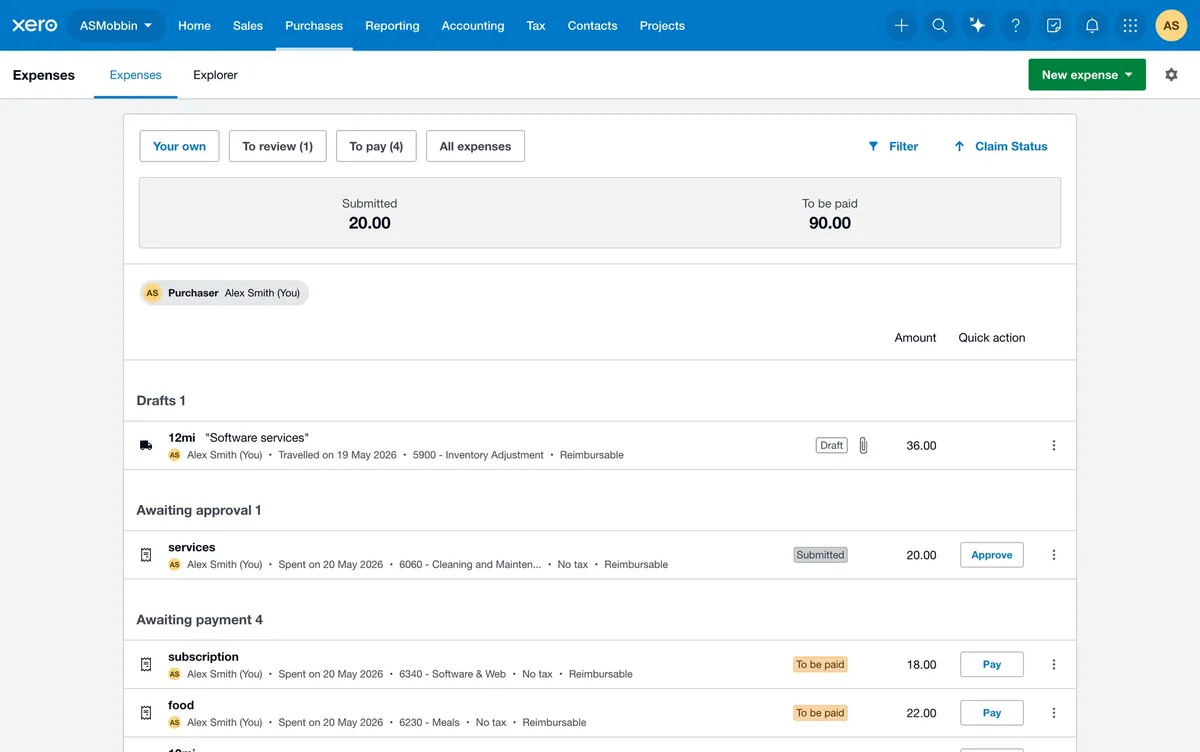The height and width of the screenshot is (752, 1200).
Task: Open the AI sparkle assistant icon
Action: click(977, 26)
